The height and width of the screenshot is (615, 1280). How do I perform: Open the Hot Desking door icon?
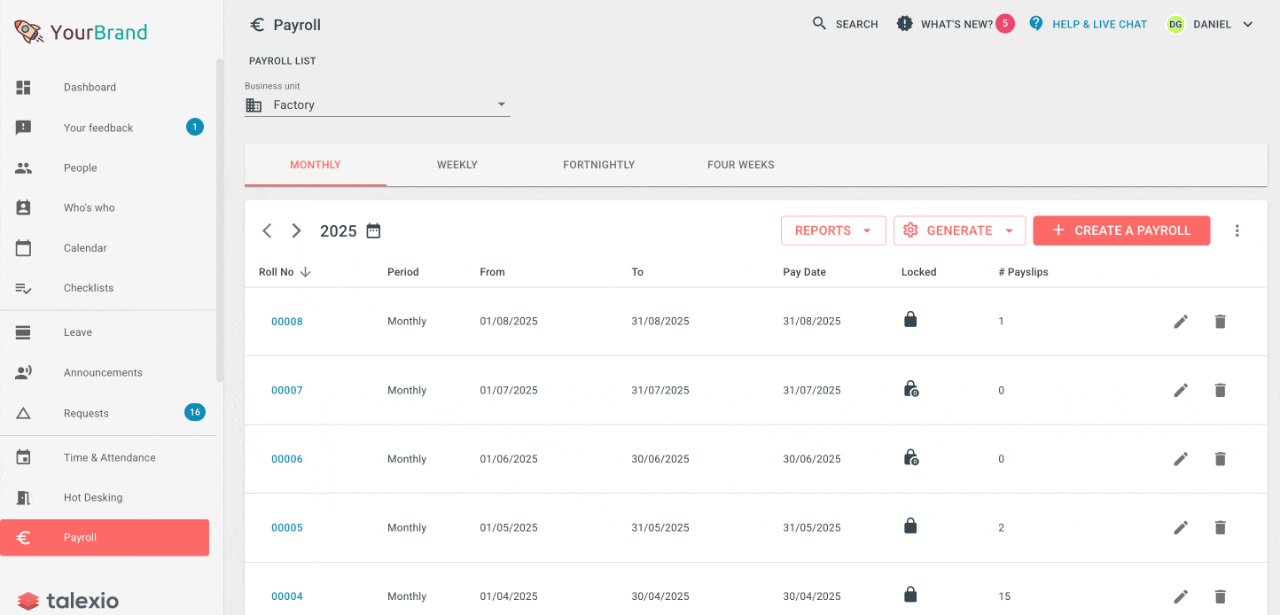click(24, 498)
